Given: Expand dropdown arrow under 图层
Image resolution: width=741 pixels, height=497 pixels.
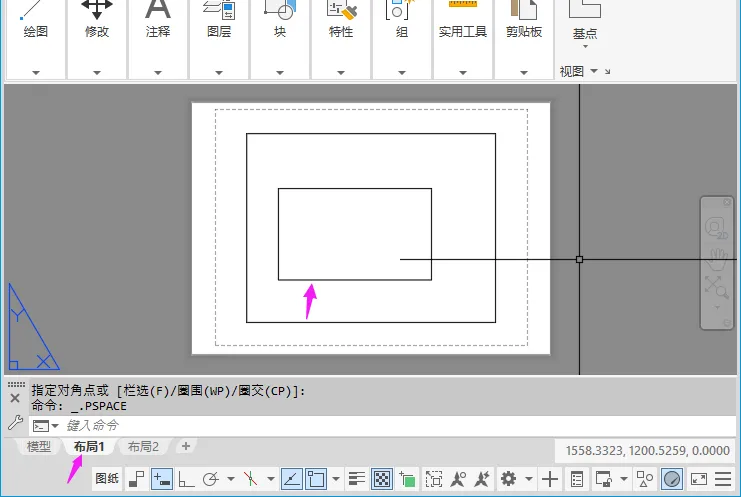Looking at the screenshot, I should 219,73.
